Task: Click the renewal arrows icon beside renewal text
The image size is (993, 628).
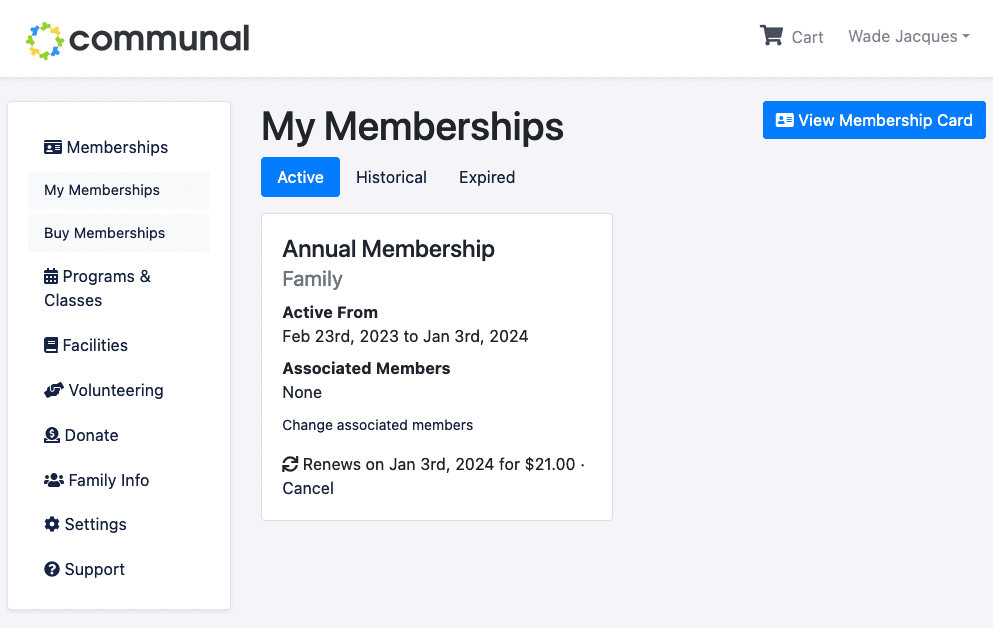Action: [x=290, y=464]
